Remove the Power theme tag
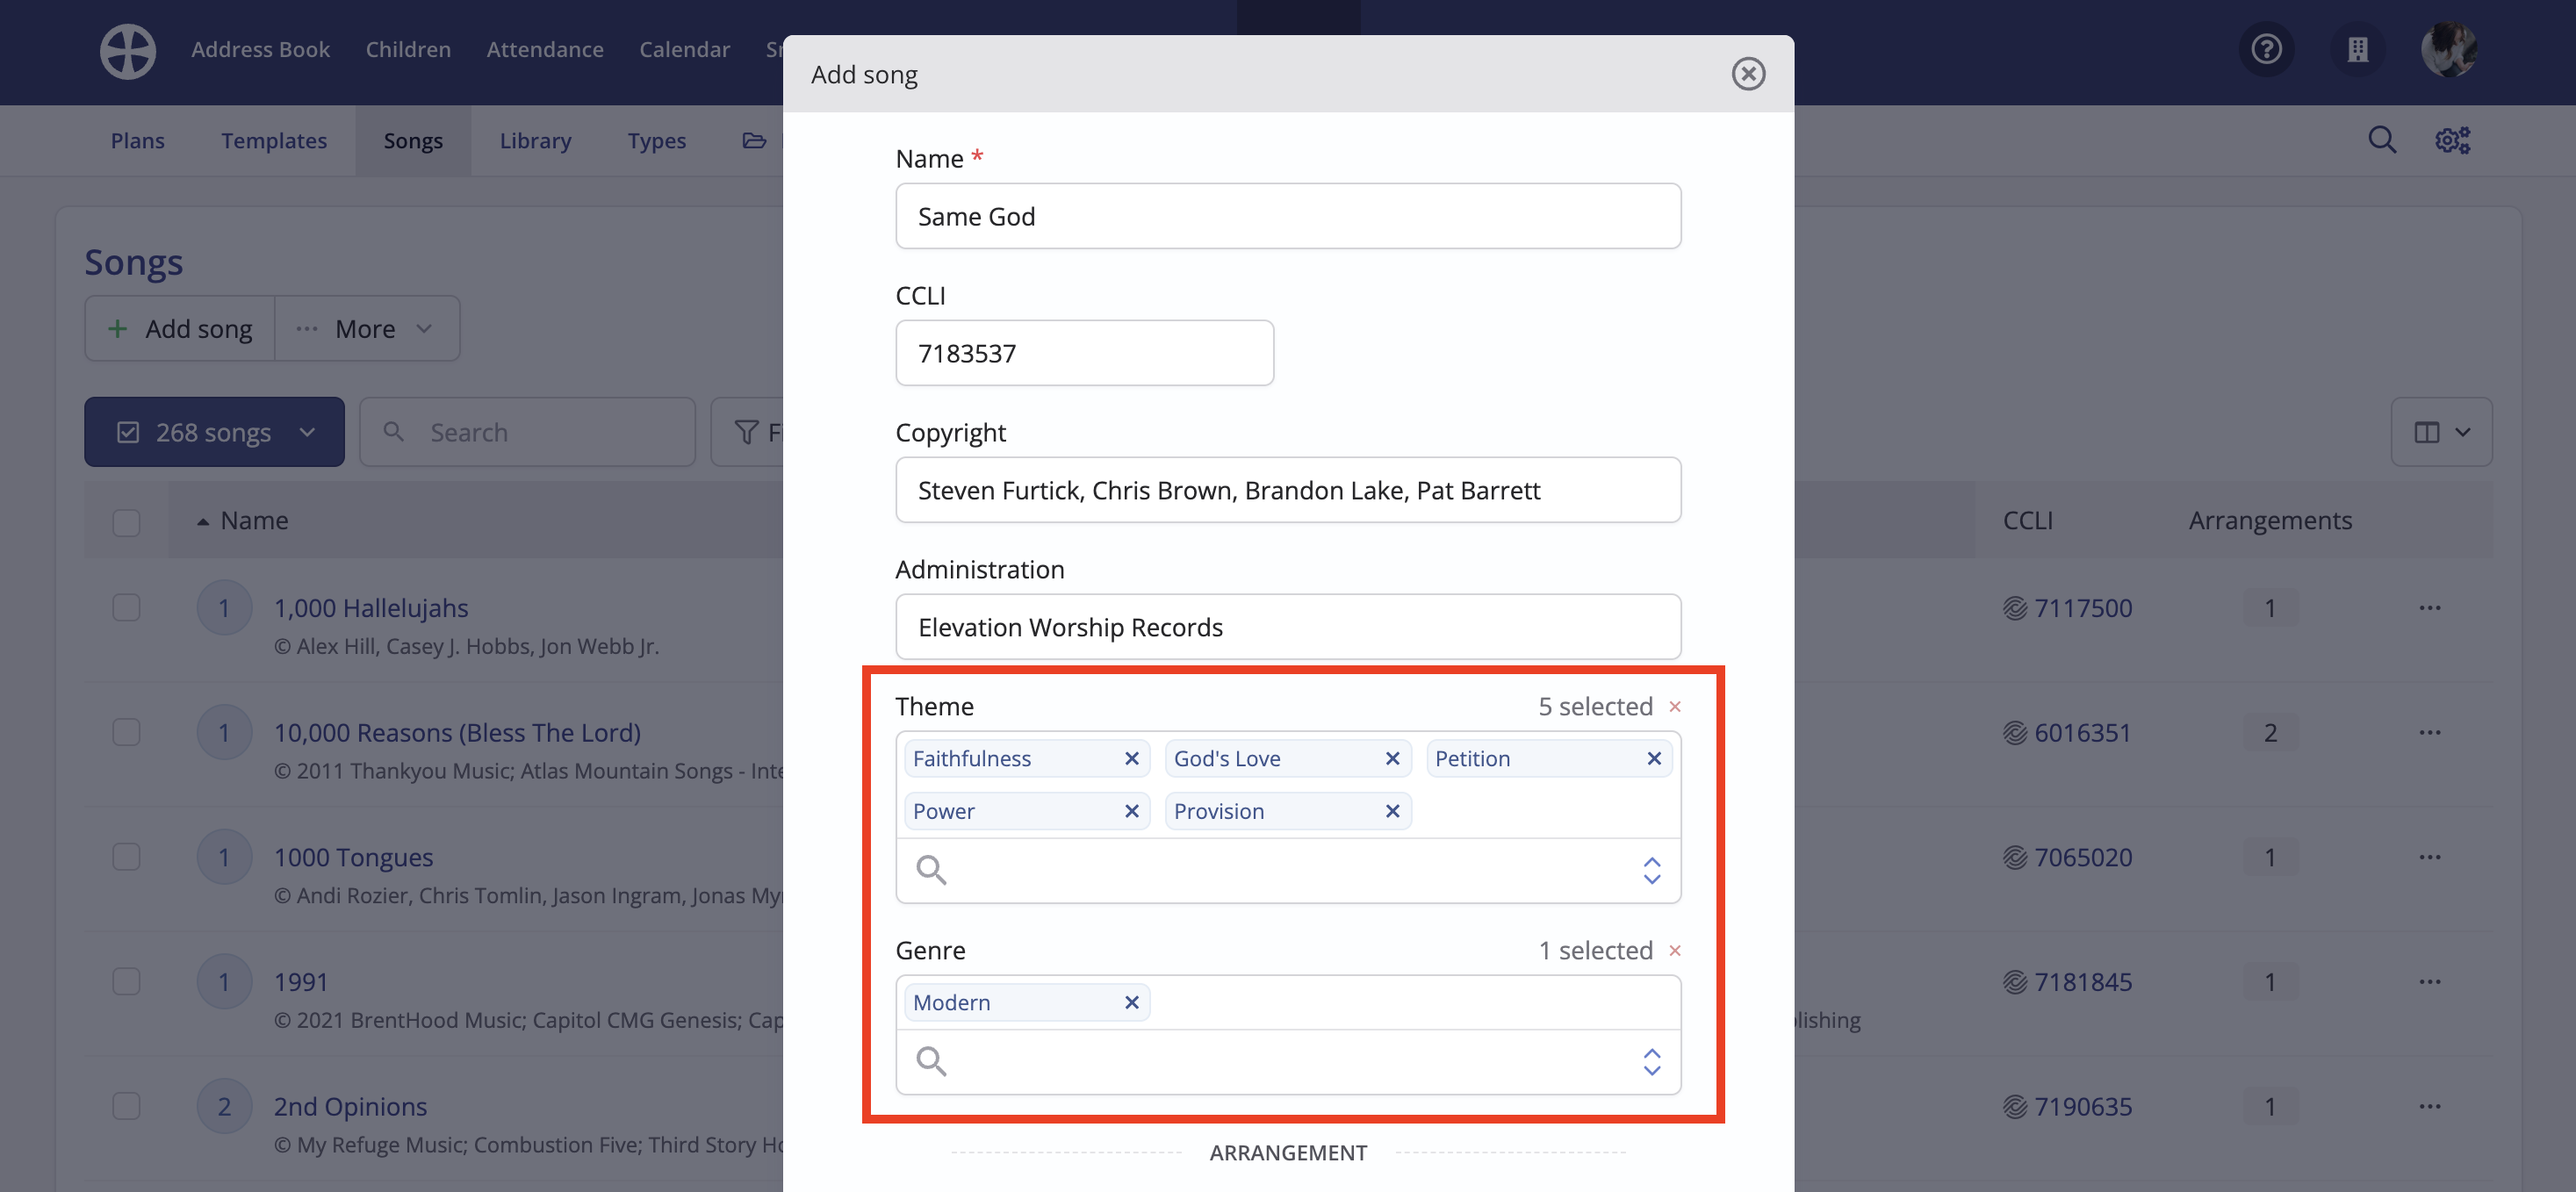The width and height of the screenshot is (2576, 1192). (x=1131, y=811)
